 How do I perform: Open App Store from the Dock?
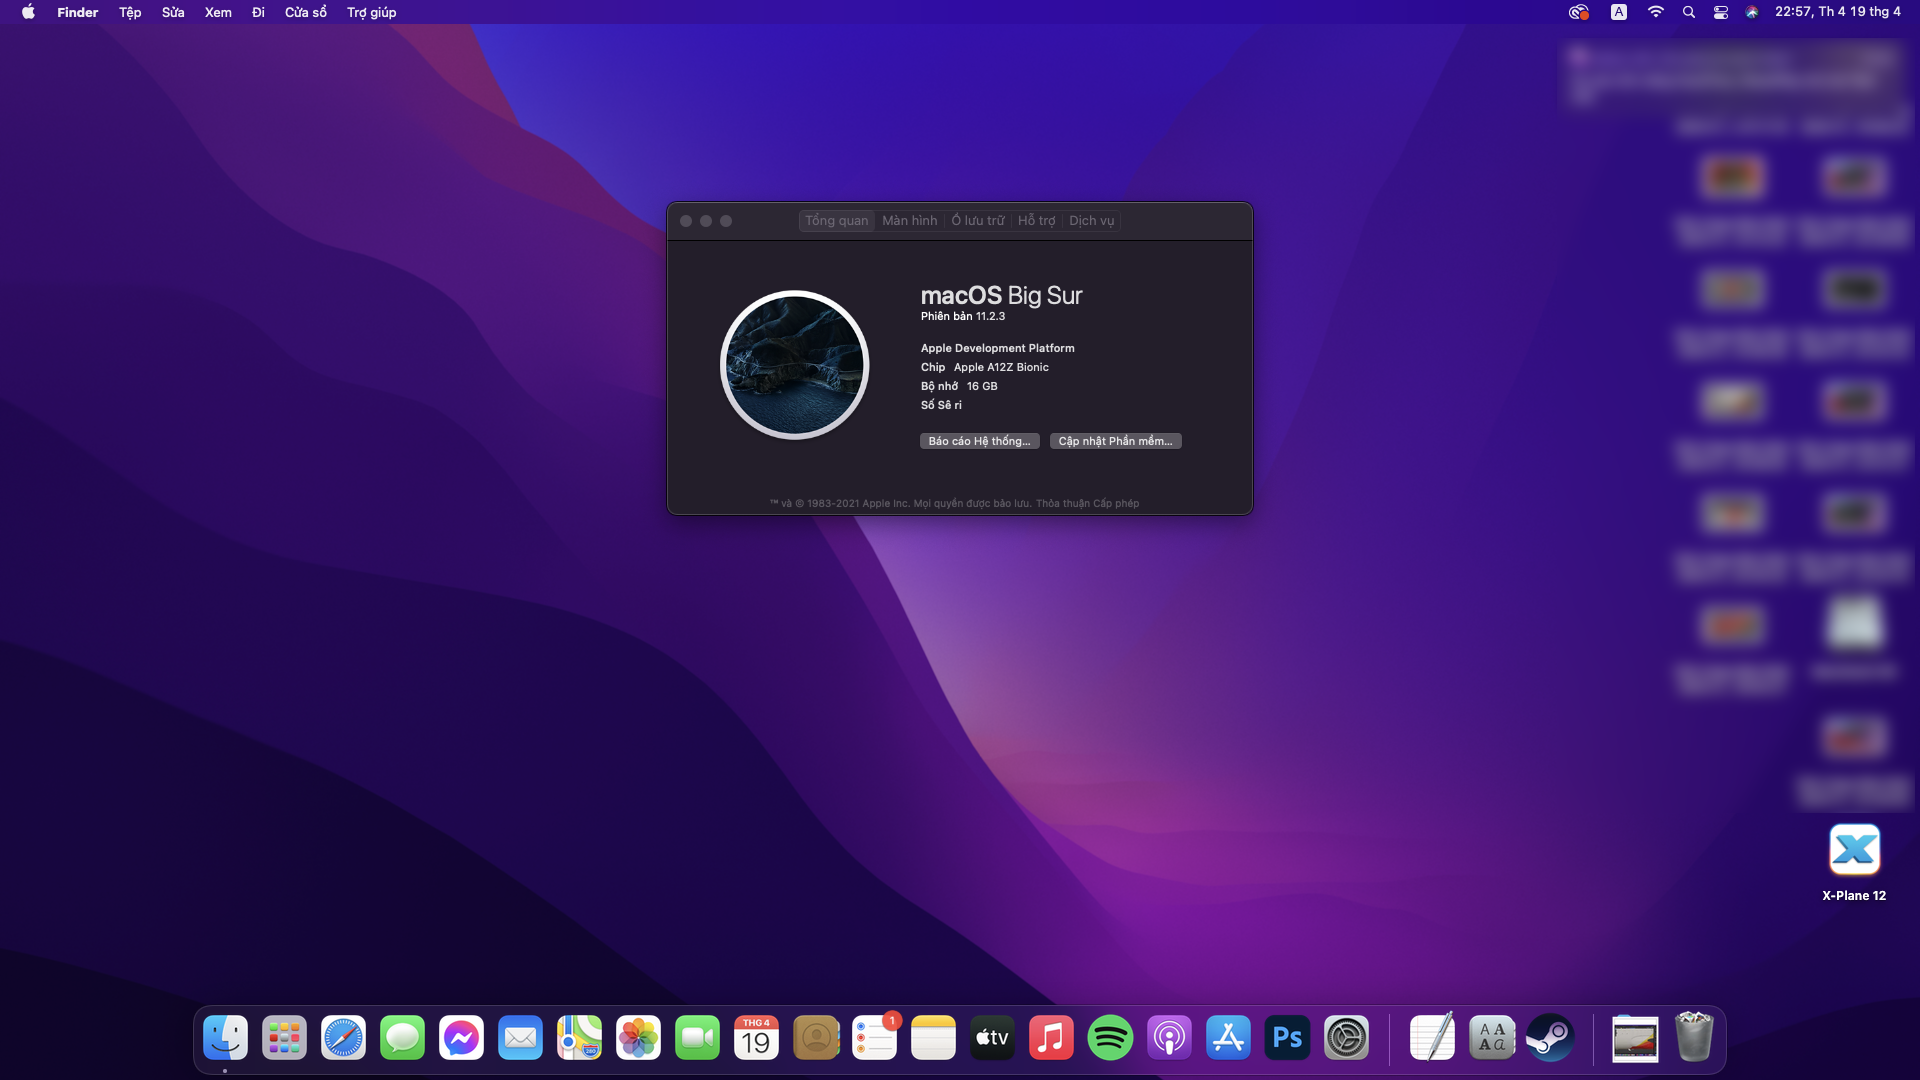[1228, 1038]
